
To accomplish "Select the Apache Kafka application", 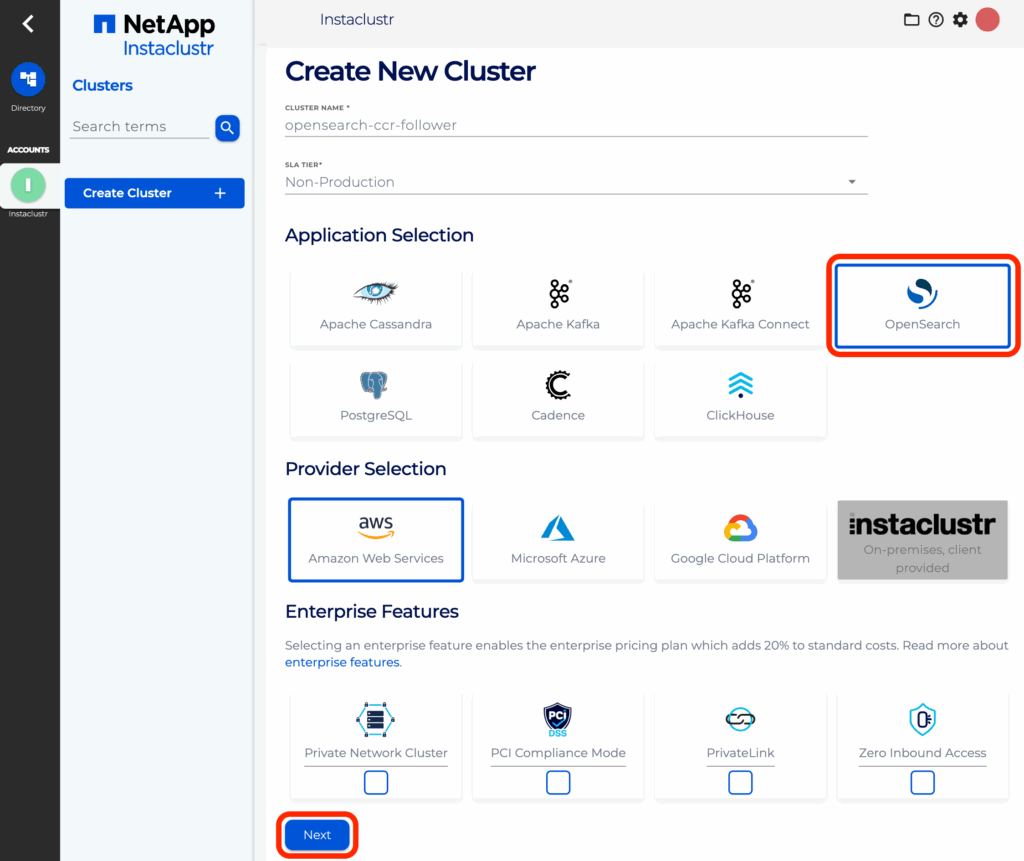I will 557,305.
